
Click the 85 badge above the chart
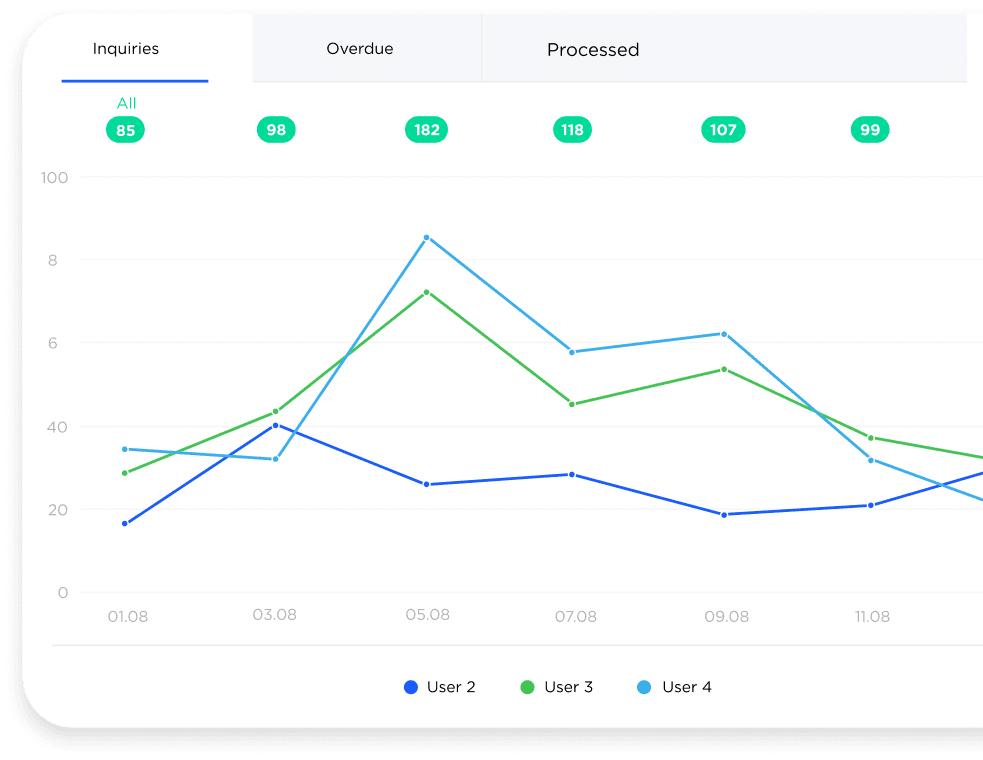[125, 129]
